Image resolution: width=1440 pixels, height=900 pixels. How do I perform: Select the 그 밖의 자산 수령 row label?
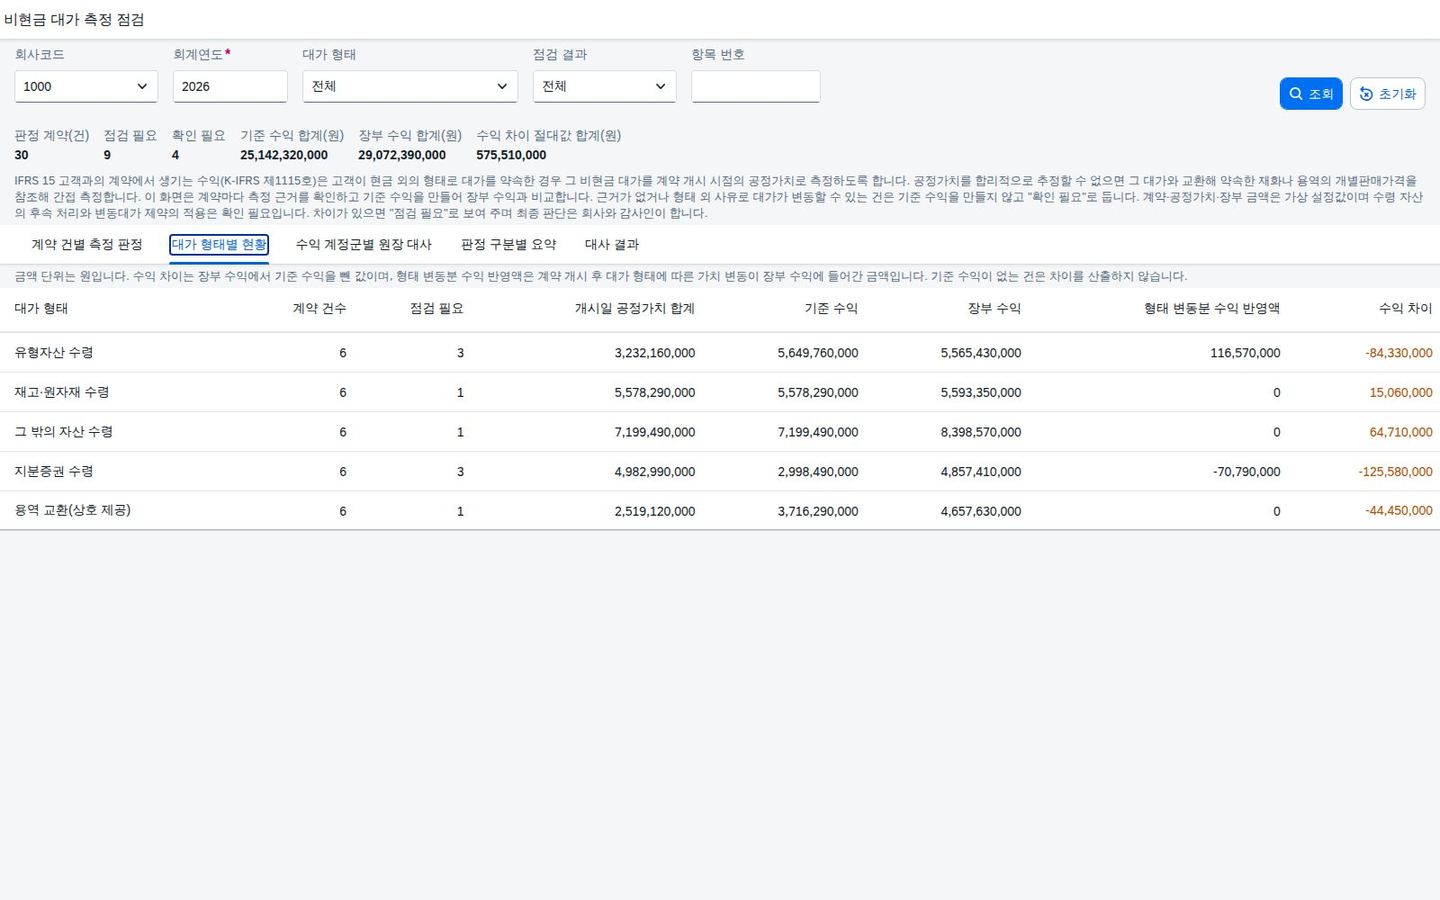click(x=64, y=432)
